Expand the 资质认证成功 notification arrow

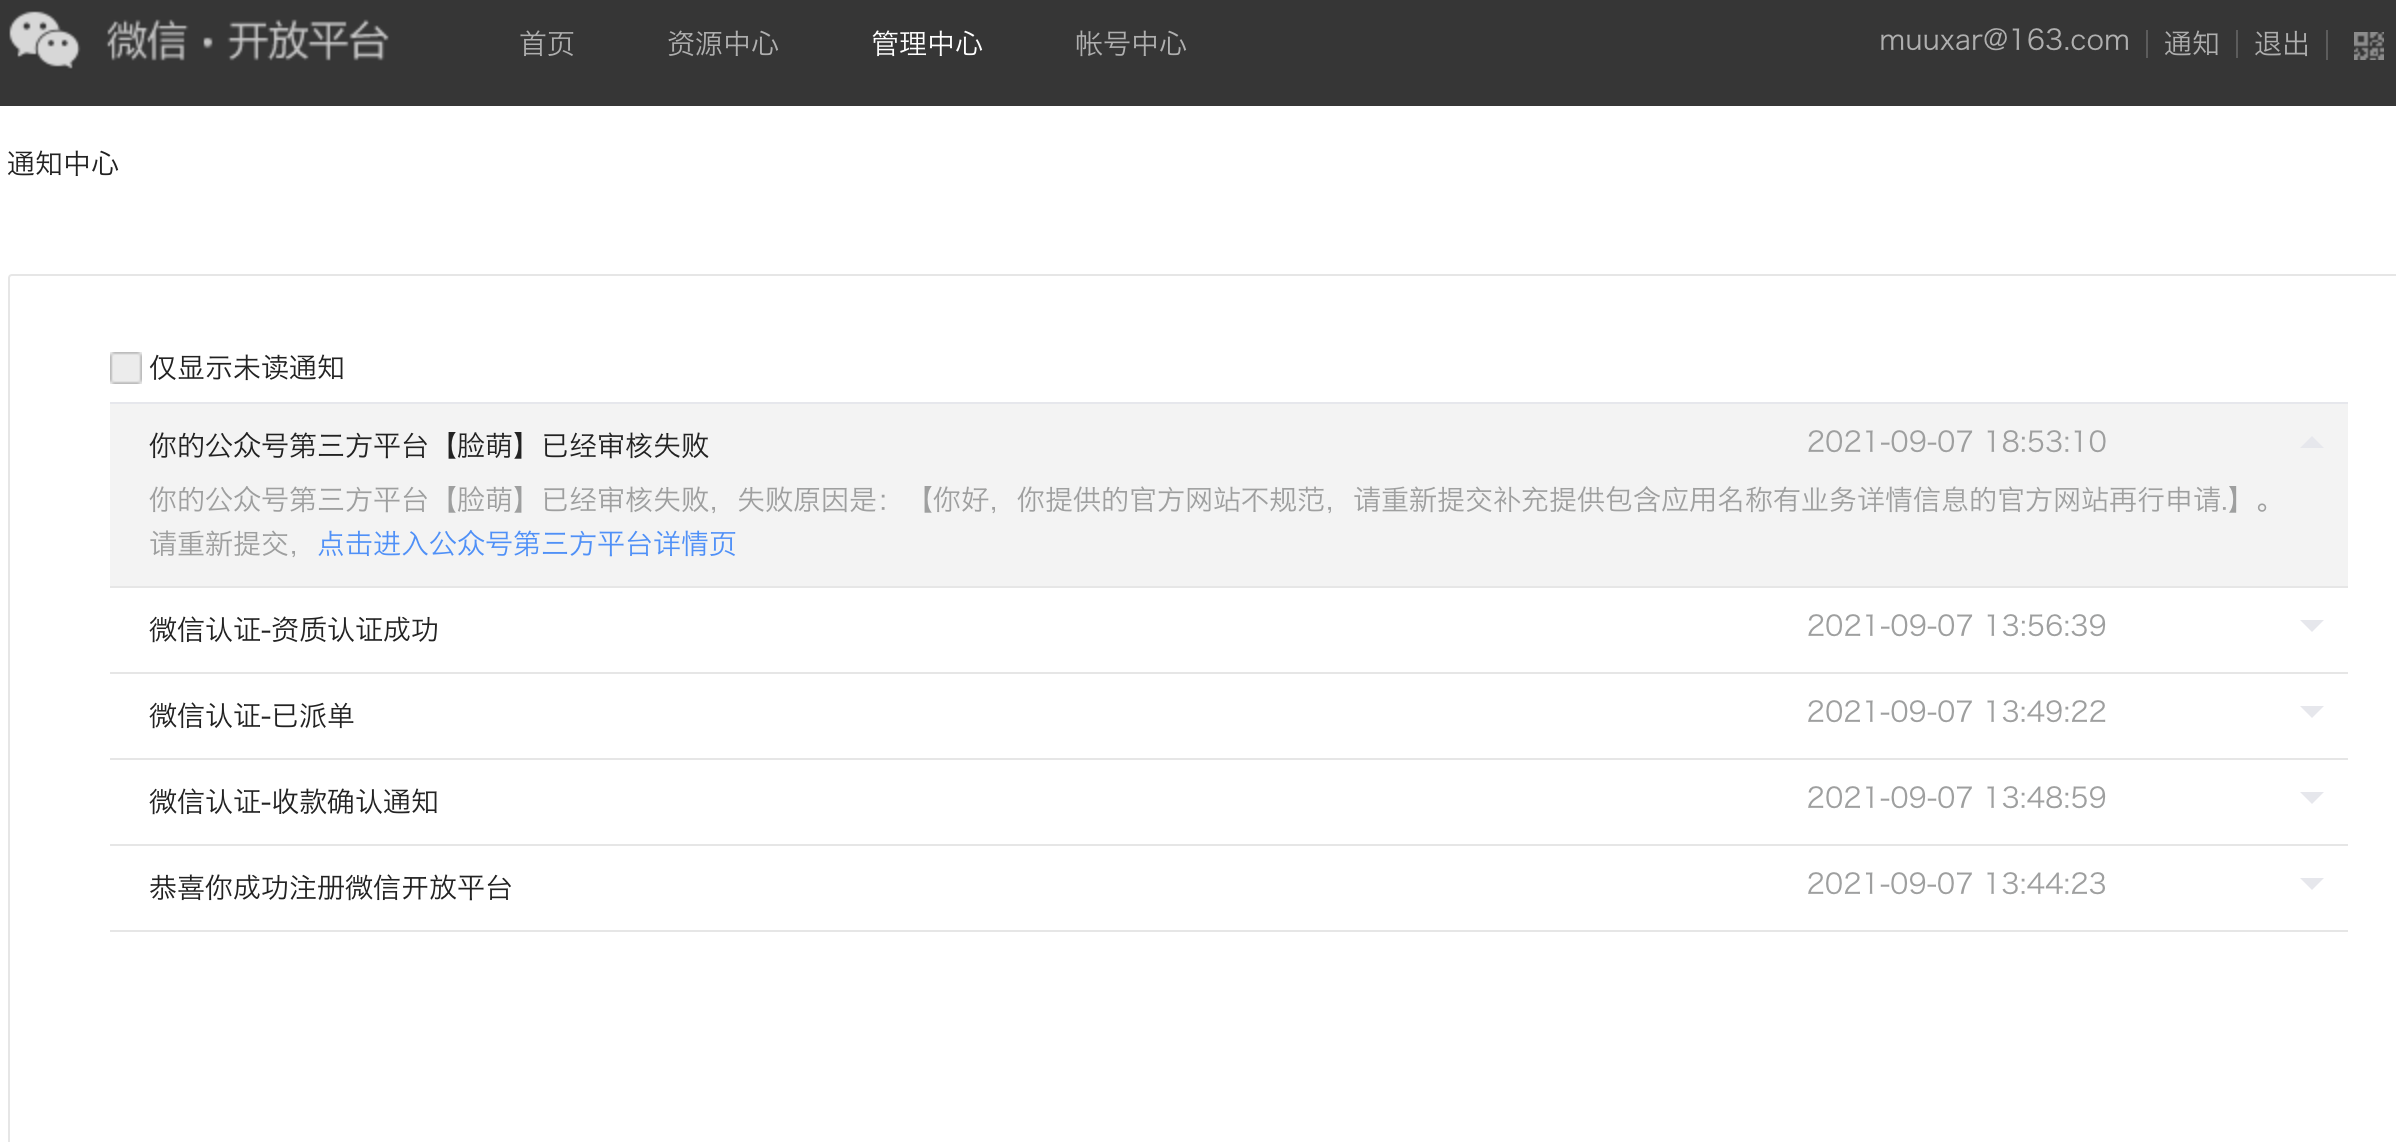click(2311, 626)
